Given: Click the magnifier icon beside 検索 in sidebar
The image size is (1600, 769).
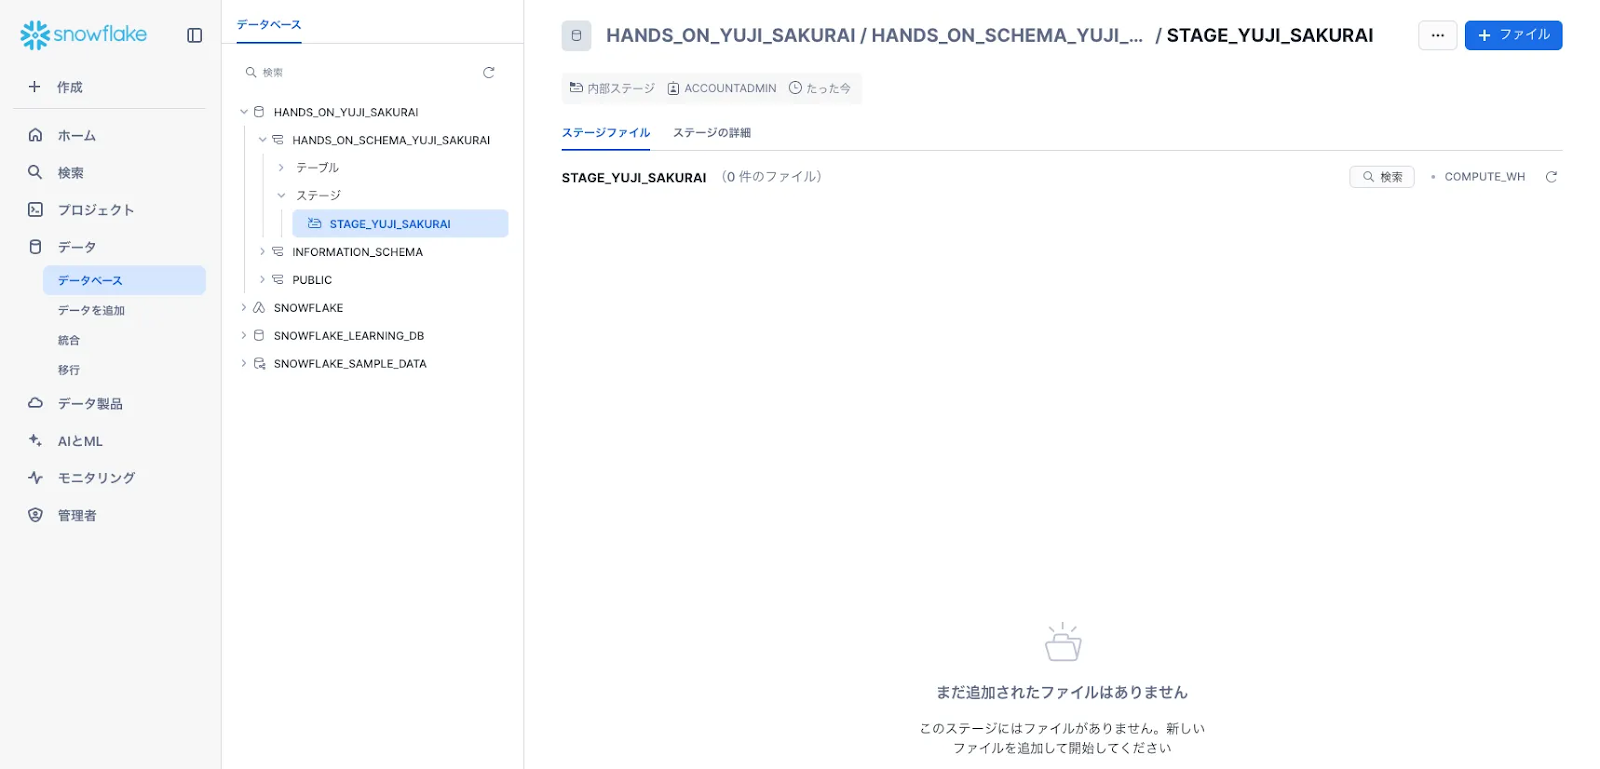Looking at the screenshot, I should 35,172.
